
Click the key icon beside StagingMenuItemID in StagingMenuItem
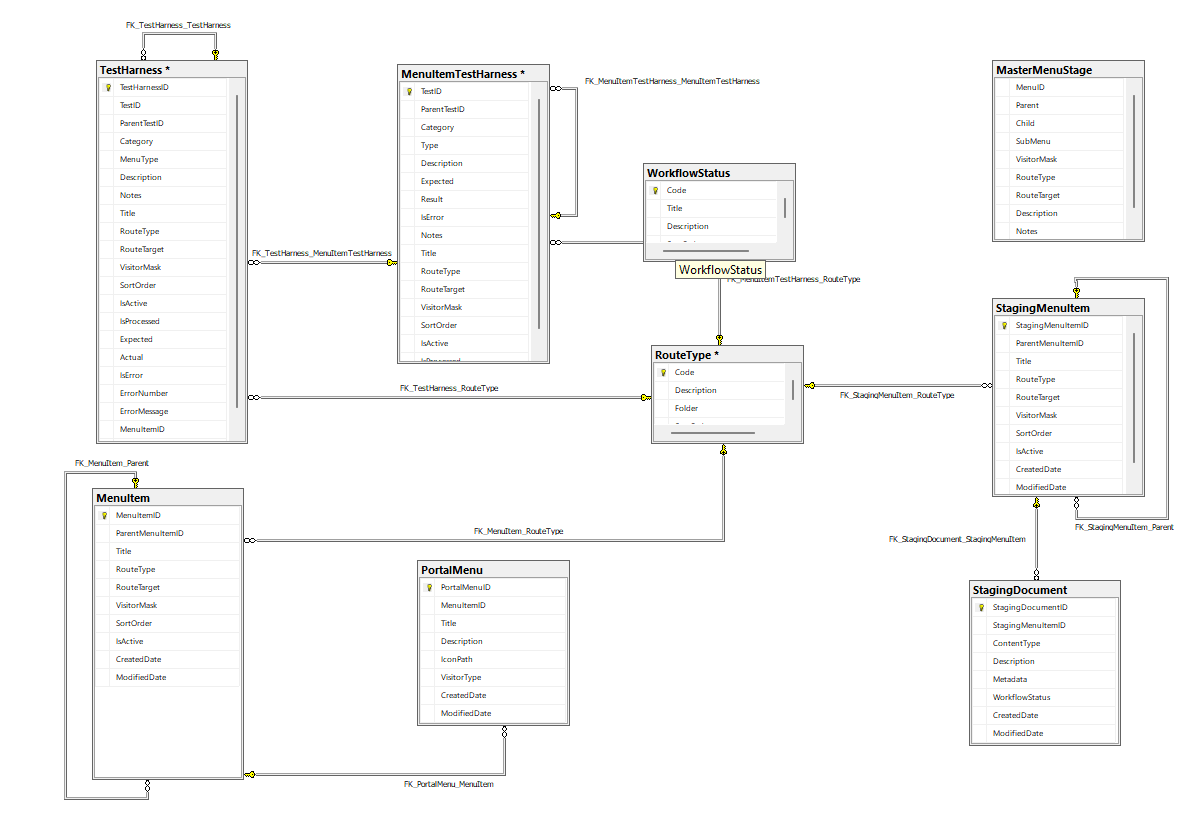1004,326
